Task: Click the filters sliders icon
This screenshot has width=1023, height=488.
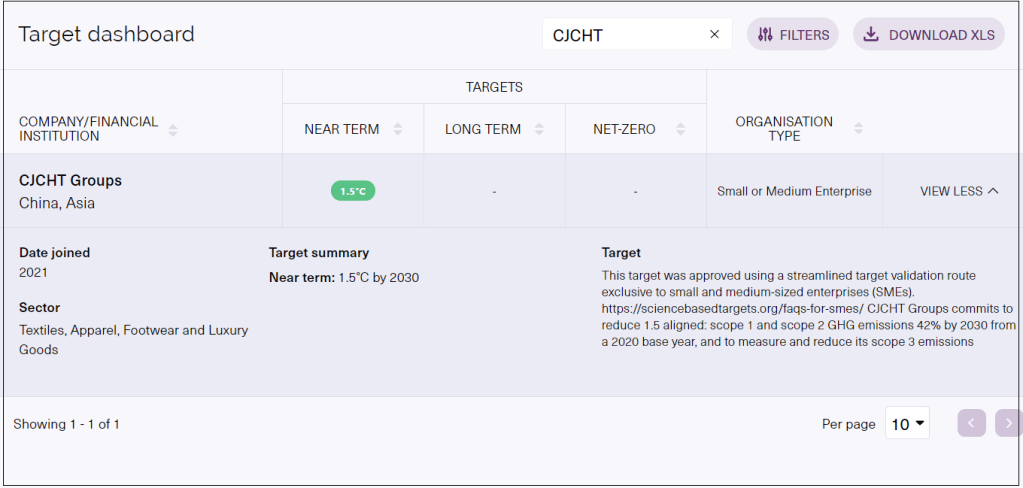Action: [x=765, y=35]
